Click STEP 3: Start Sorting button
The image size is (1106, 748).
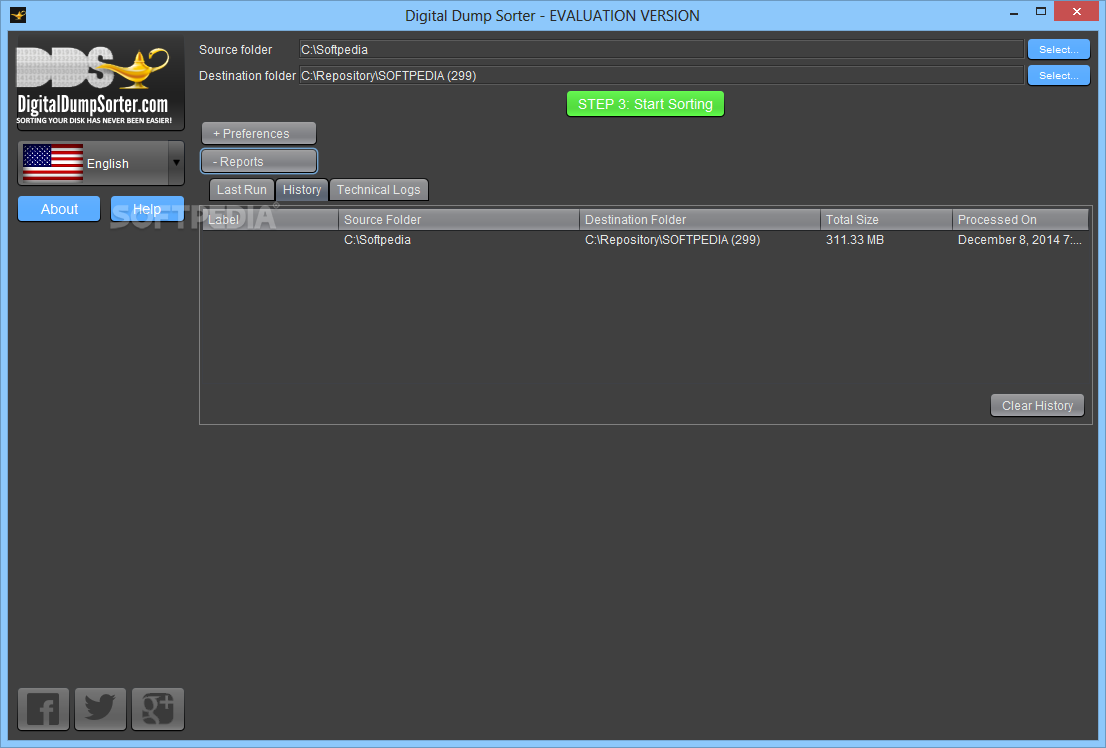point(645,104)
